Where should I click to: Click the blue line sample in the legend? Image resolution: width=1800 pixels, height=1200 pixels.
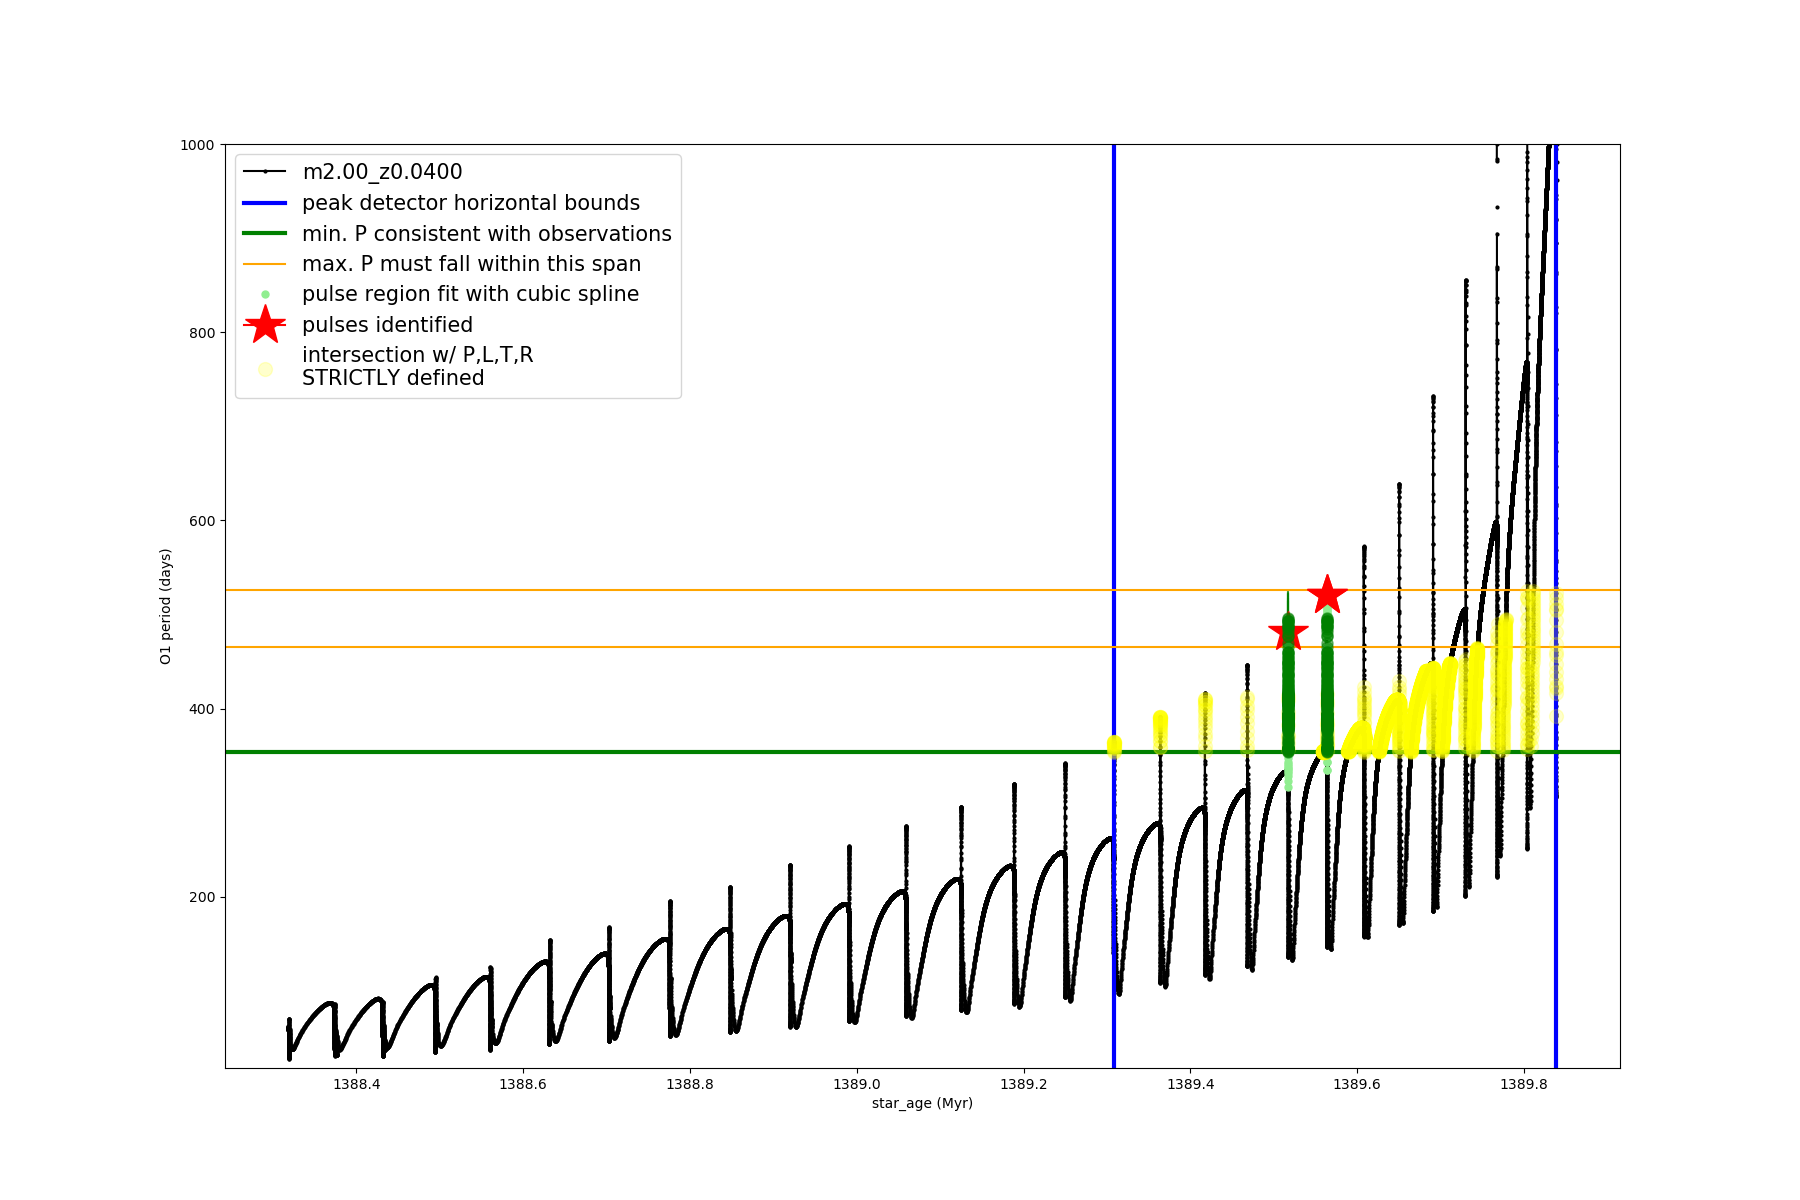click(x=265, y=203)
